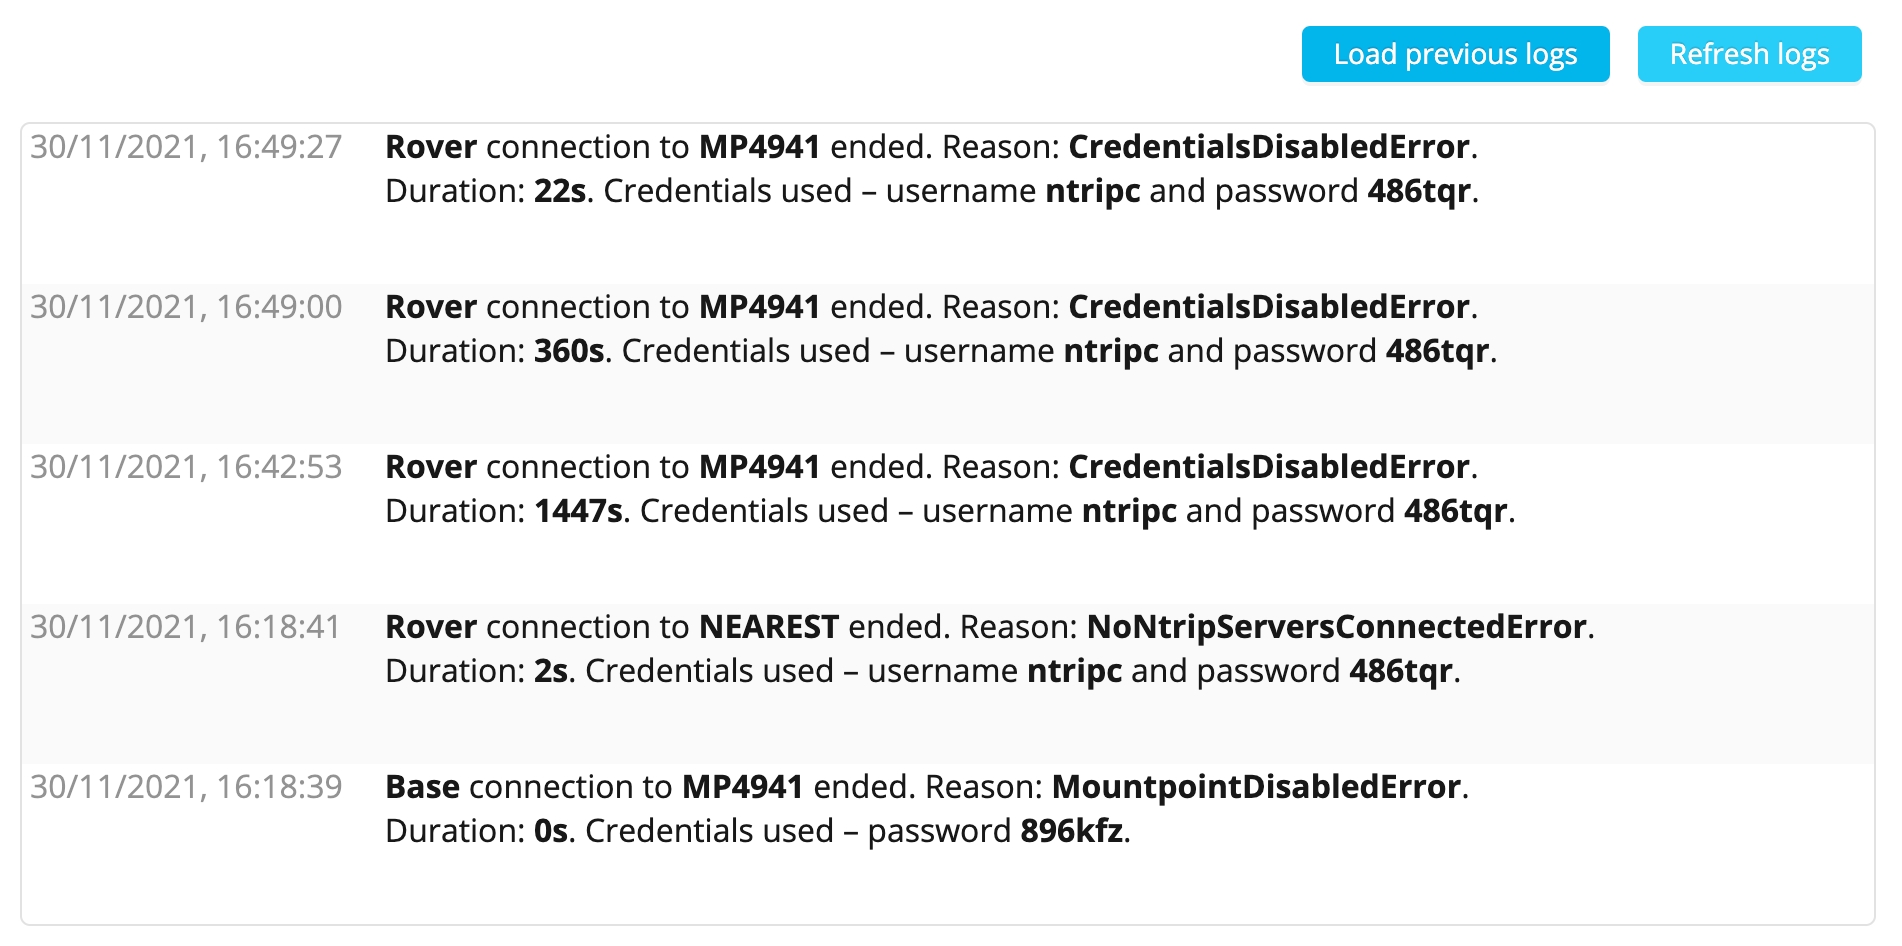Image resolution: width=1902 pixels, height=946 pixels.
Task: Click the password 896kfz text
Action: click(x=1071, y=831)
